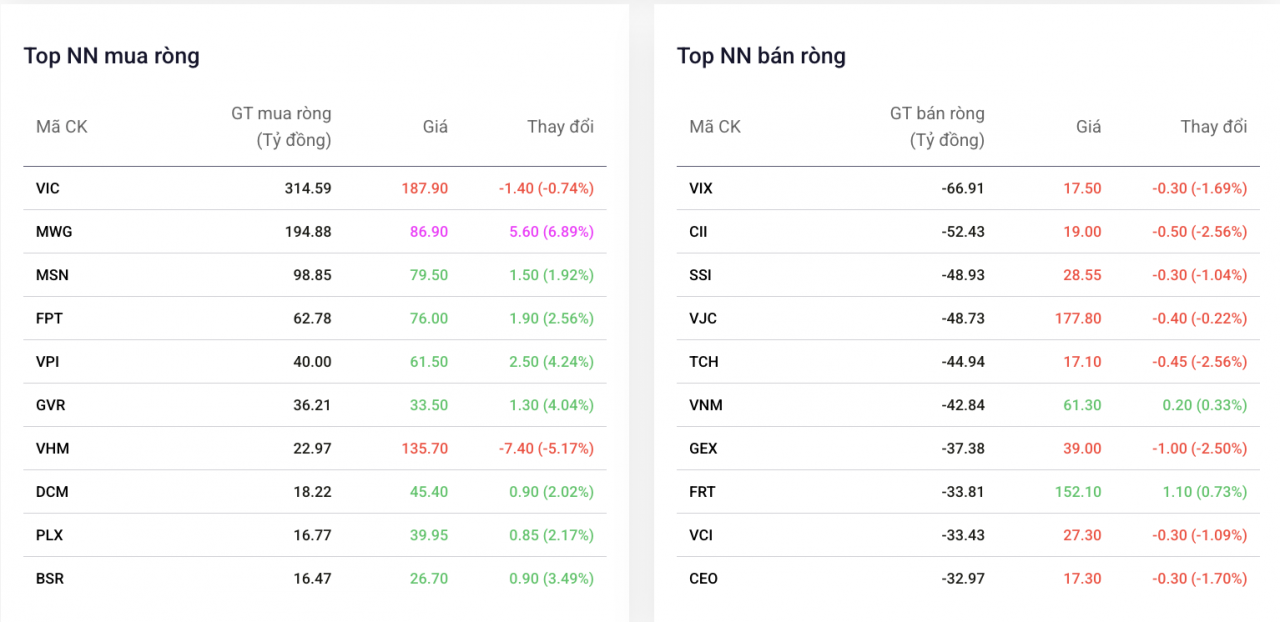
Task: Sort by GT bán ròng column header
Action: coord(937,127)
